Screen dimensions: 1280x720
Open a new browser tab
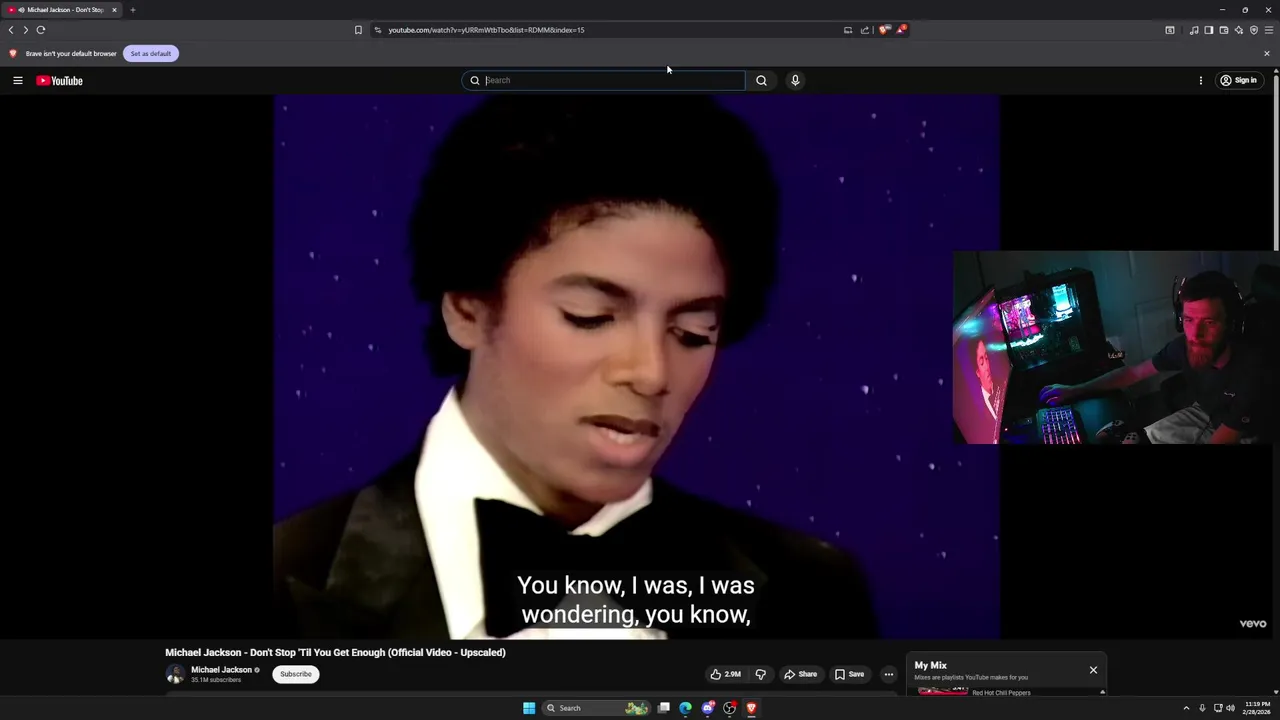(132, 10)
